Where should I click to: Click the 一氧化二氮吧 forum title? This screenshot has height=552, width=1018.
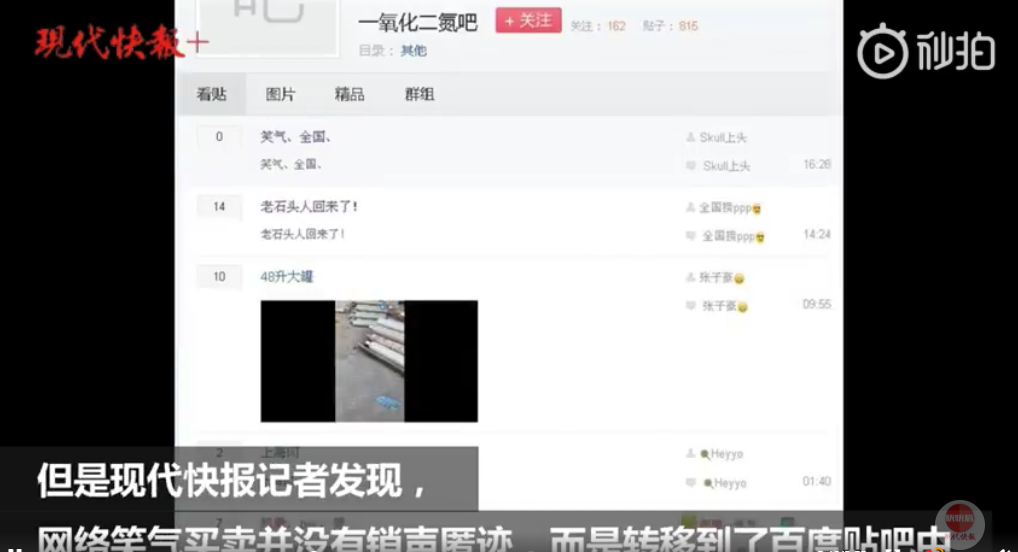pyautogui.click(x=417, y=23)
